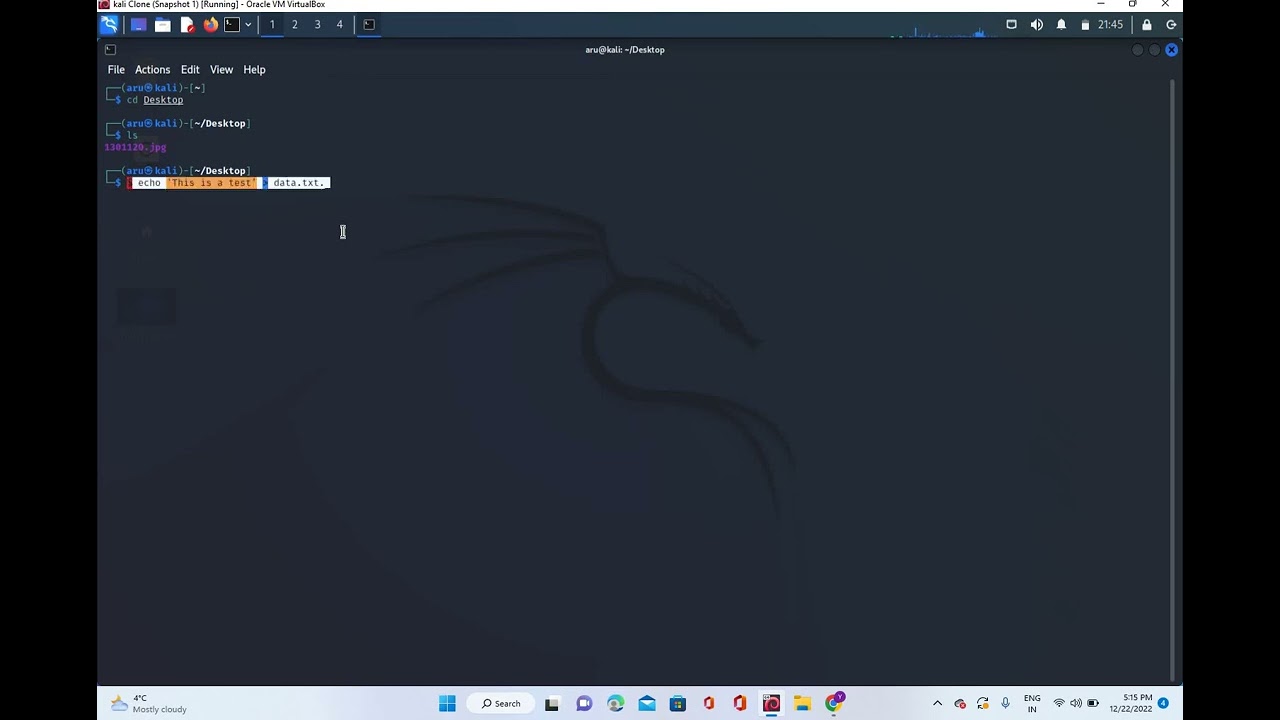Click the CPU graph monitor in Kali panel

tap(940, 32)
